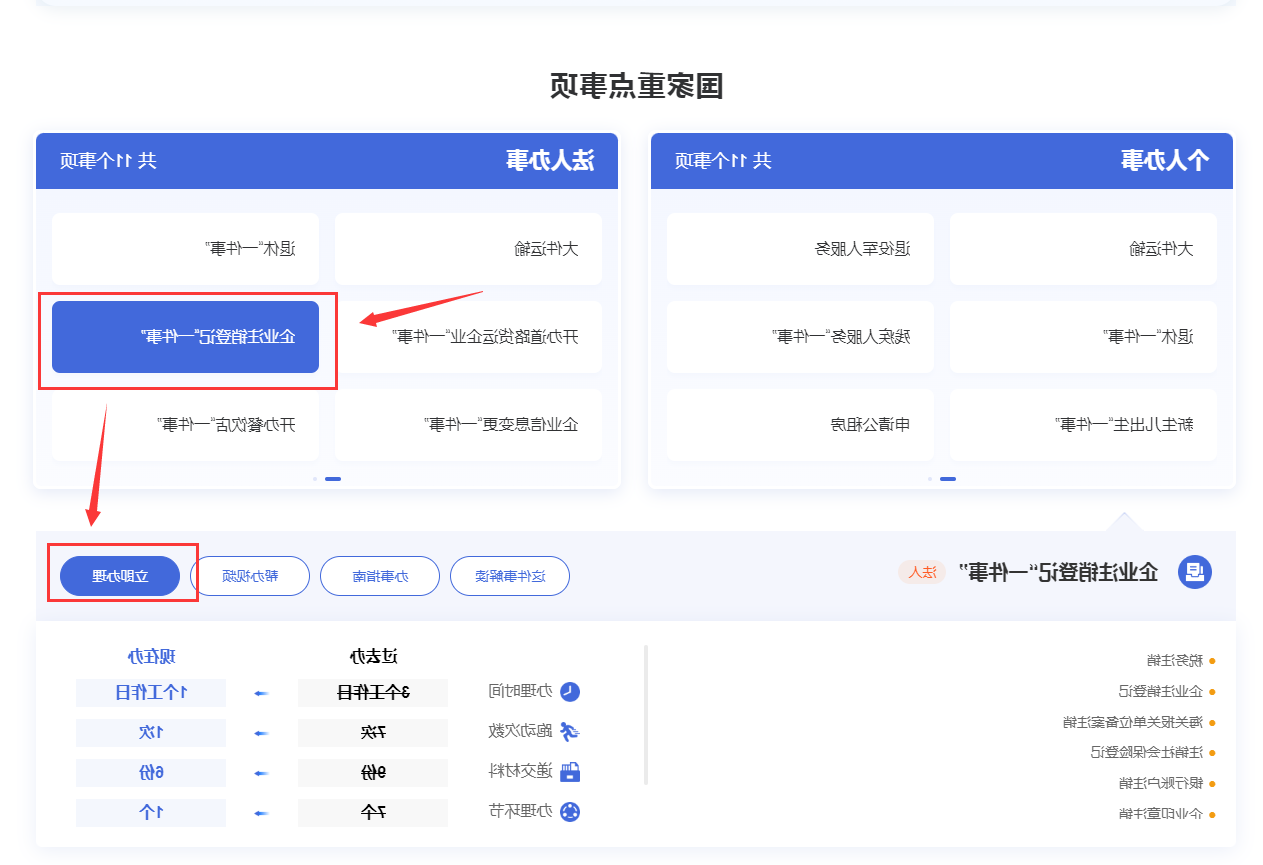This screenshot has width=1263, height=865.
Task: Open 退役军人服务 card
Action: [800, 249]
